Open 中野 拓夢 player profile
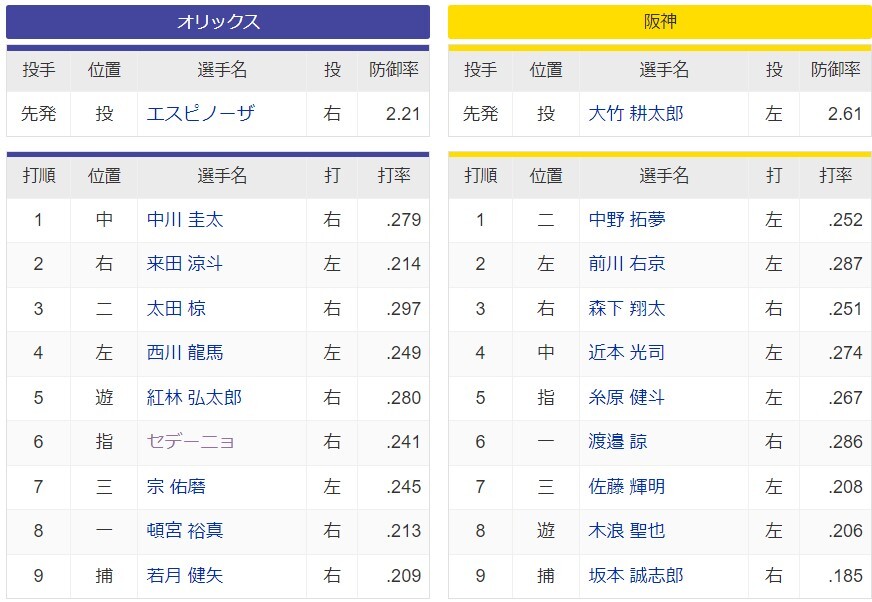The image size is (872, 602). [x=627, y=219]
